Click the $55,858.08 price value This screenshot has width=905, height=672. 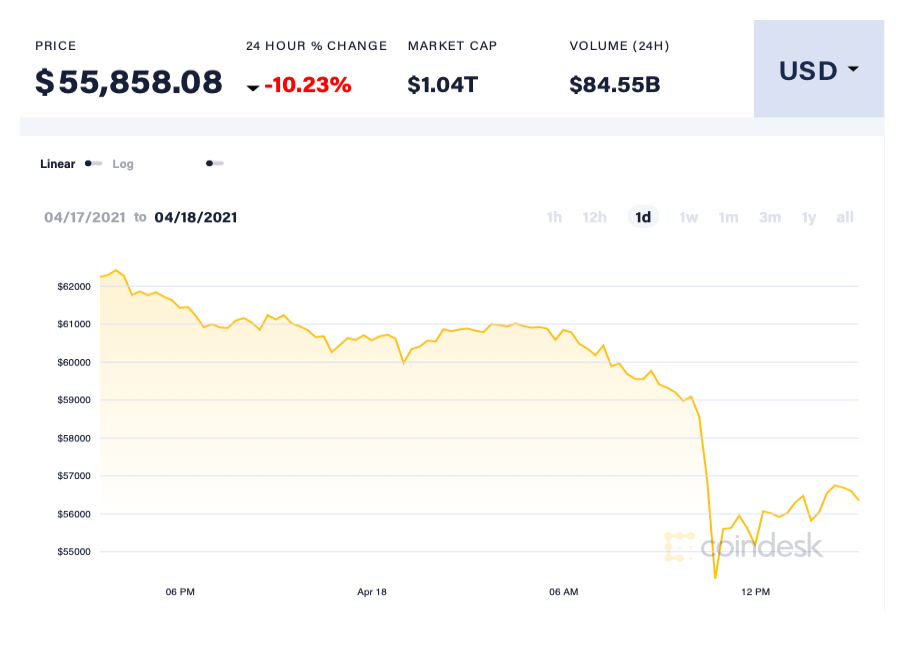(128, 82)
